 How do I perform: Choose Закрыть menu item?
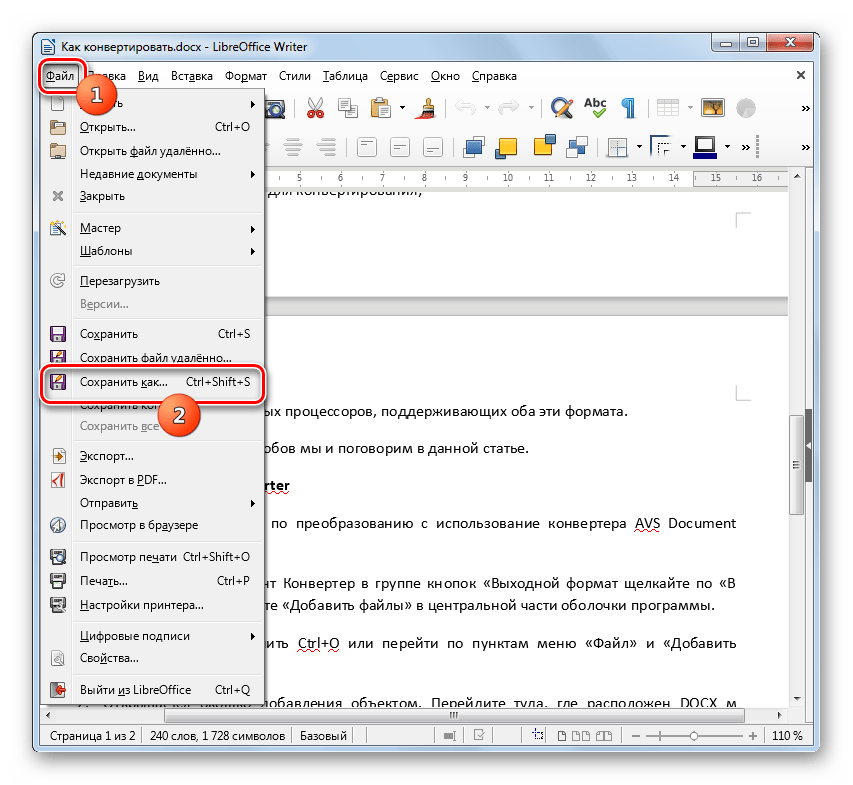pyautogui.click(x=152, y=196)
